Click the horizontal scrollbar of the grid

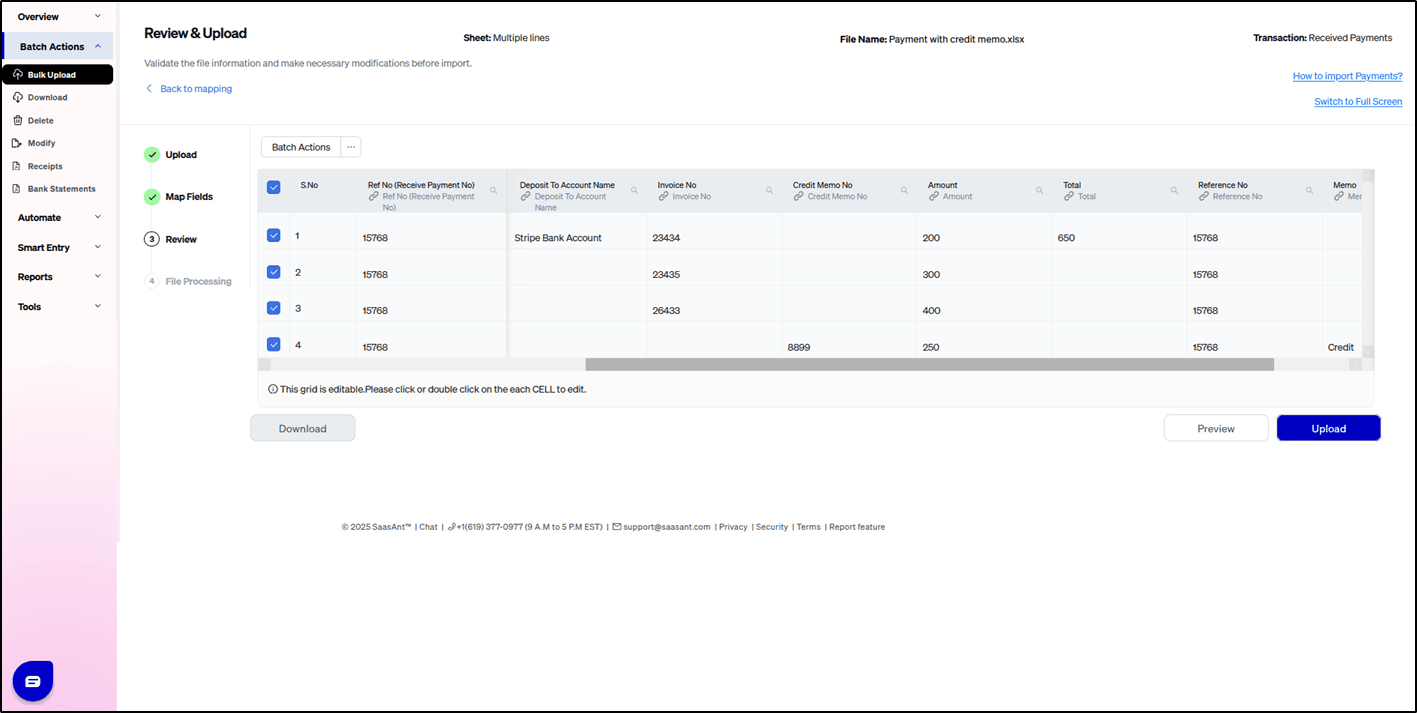[x=928, y=365]
